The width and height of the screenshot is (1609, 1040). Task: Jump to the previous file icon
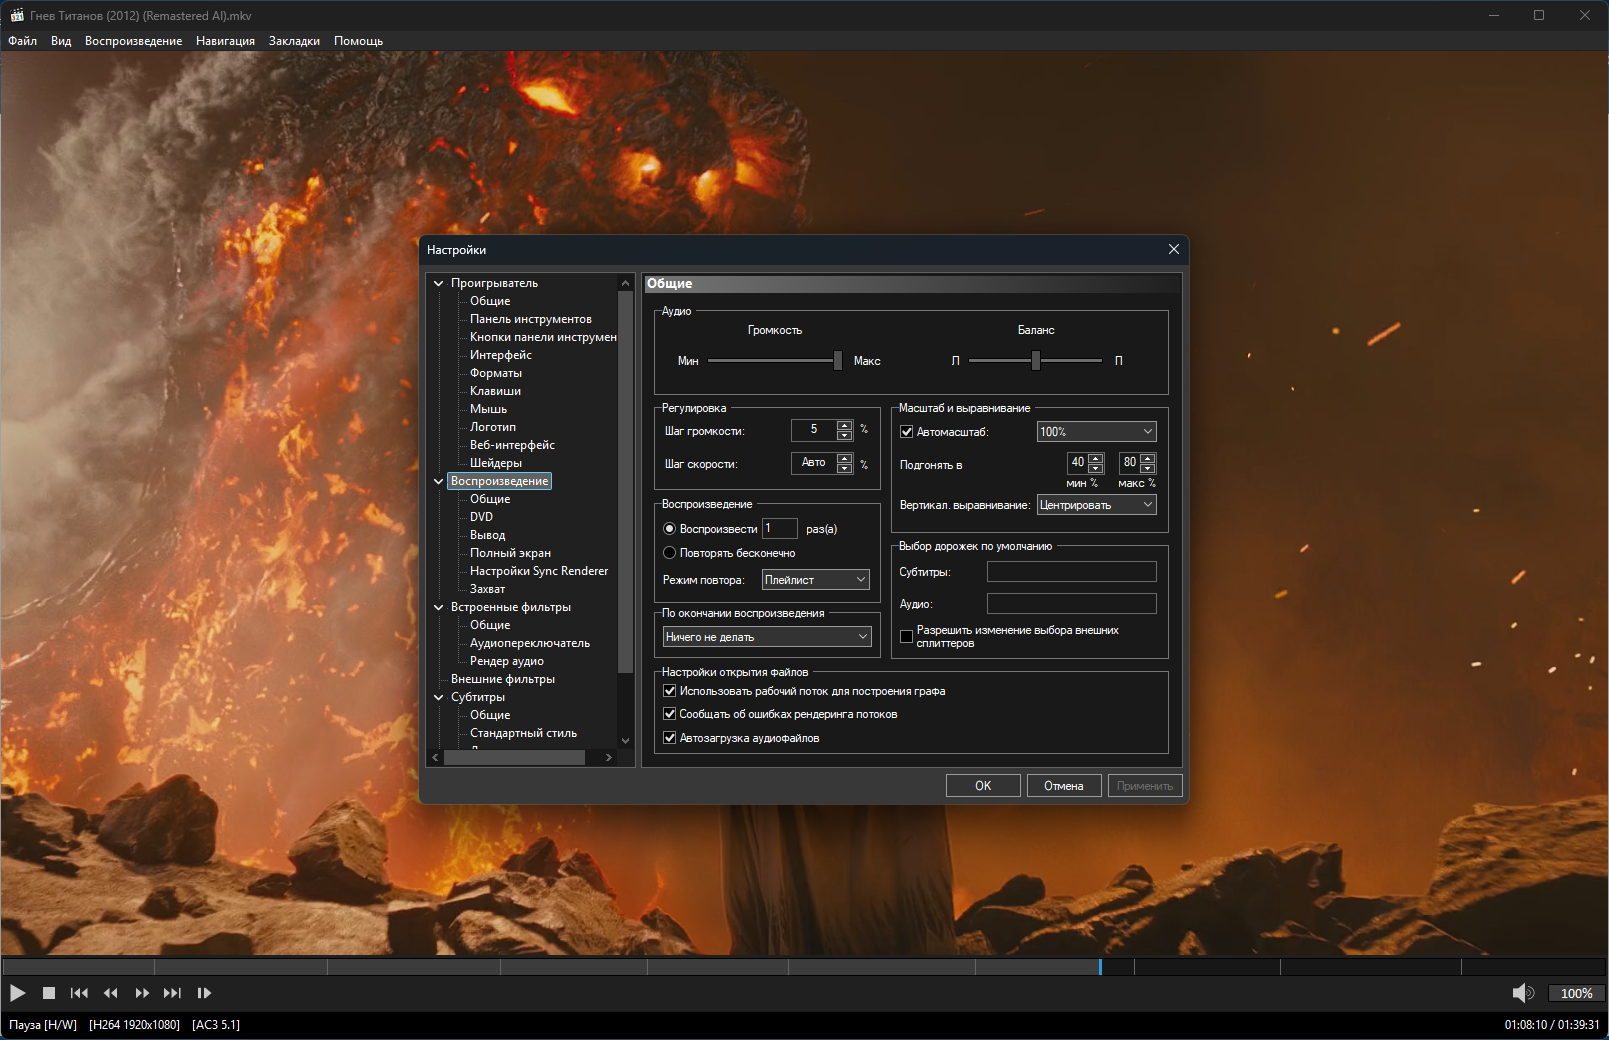[79, 993]
